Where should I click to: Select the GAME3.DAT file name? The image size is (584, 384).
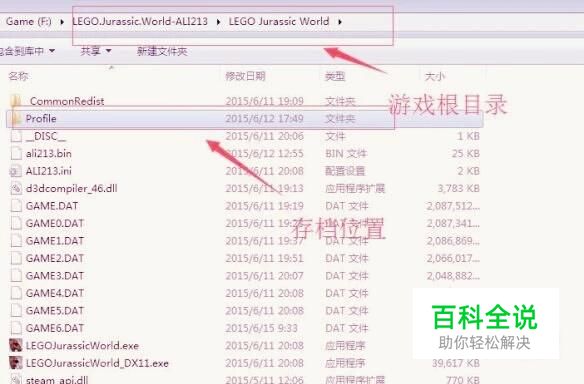pyautogui.click(x=55, y=276)
